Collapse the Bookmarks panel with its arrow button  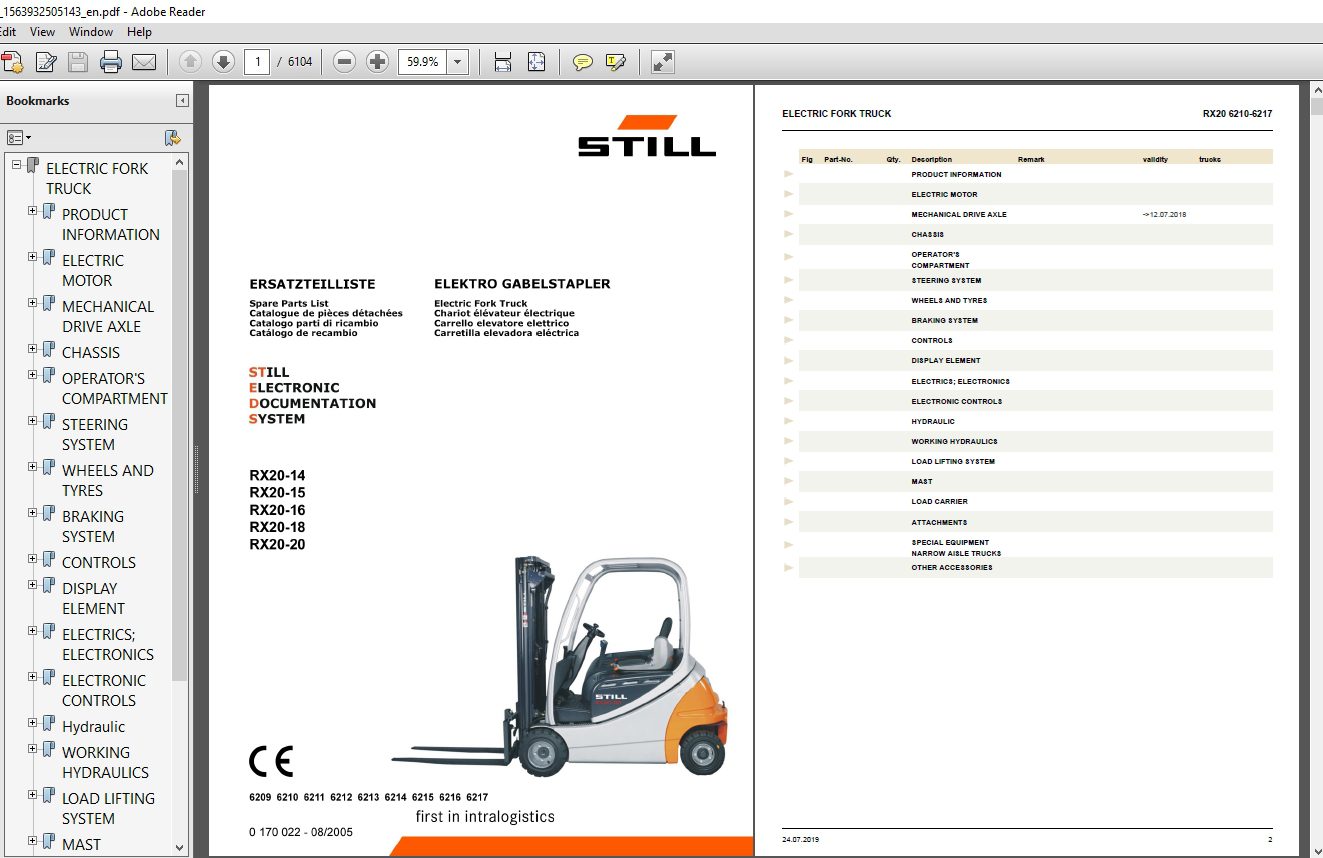tap(182, 100)
